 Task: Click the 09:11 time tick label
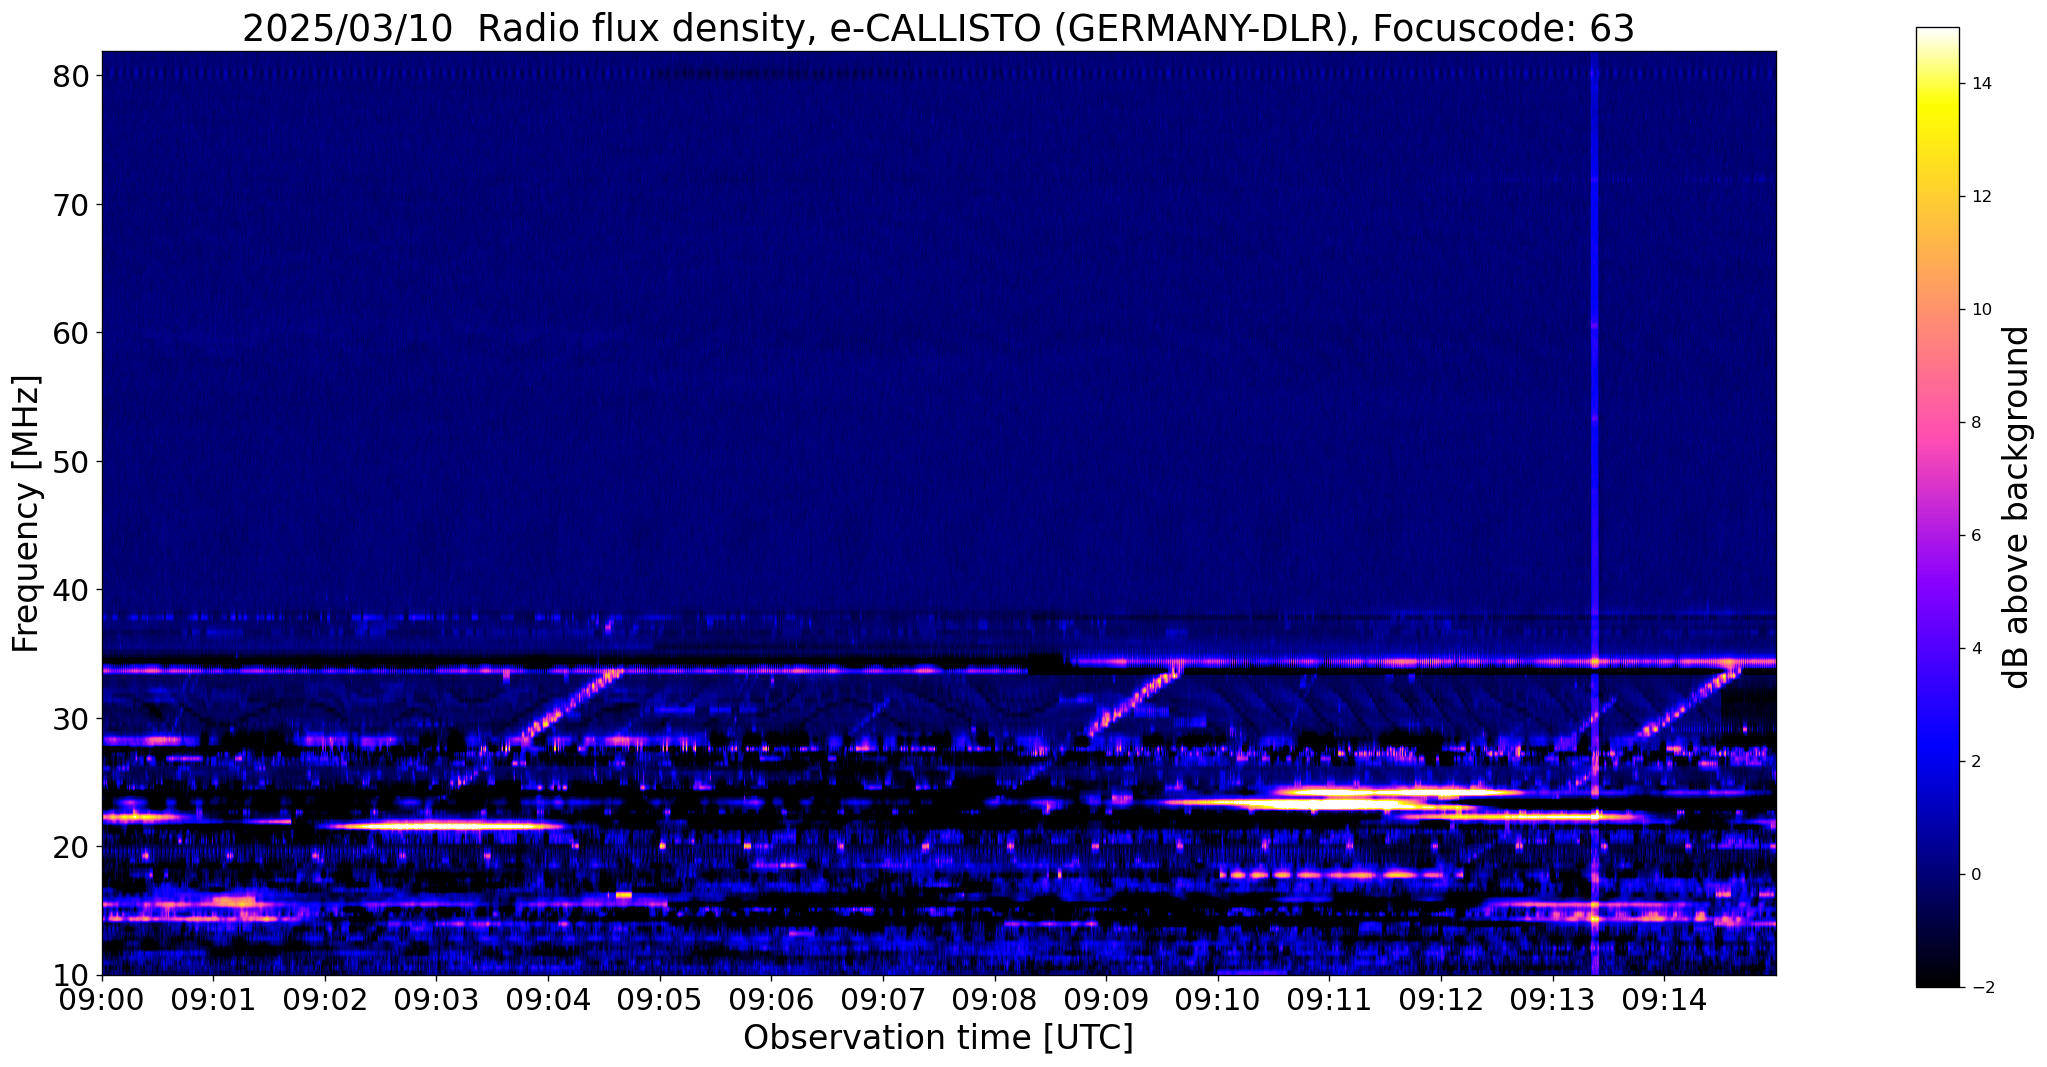pyautogui.click(x=1329, y=999)
